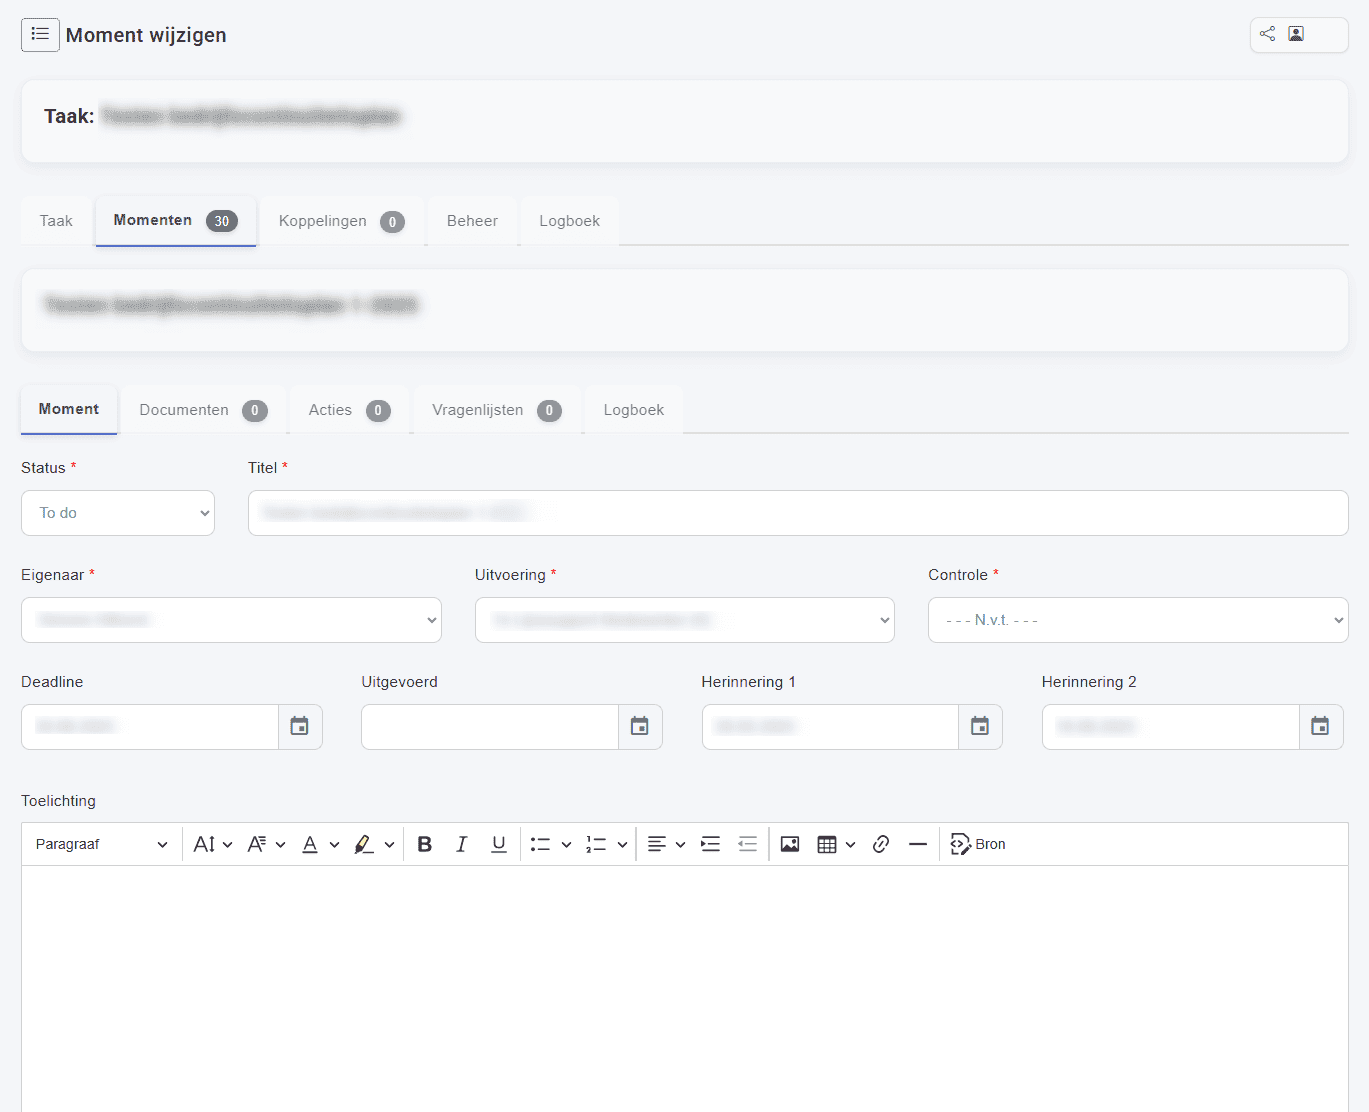1369x1112 pixels.
Task: Open the Logboek tab next to Beheer
Action: (570, 221)
